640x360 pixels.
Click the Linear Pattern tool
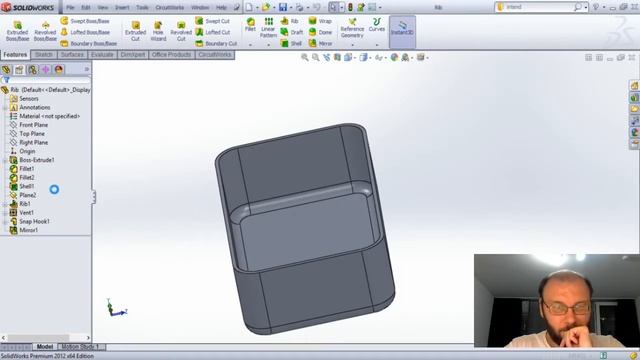tap(268, 27)
